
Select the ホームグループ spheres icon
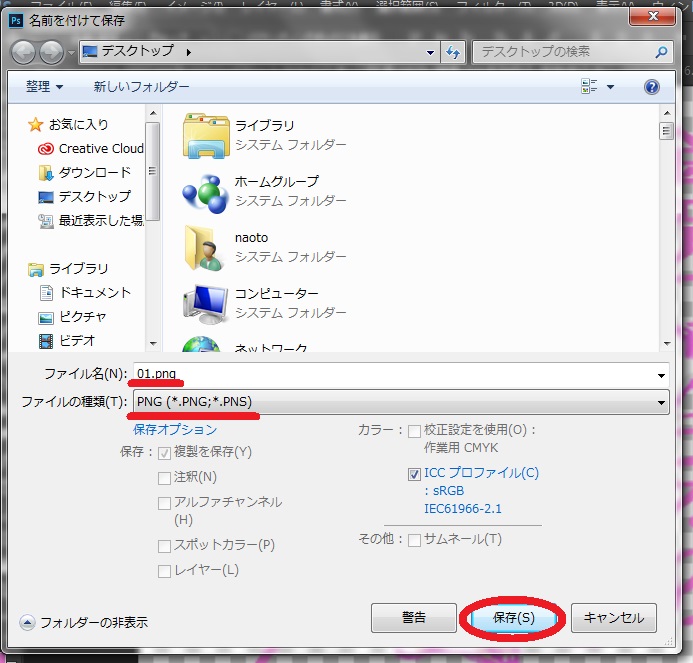coord(205,194)
